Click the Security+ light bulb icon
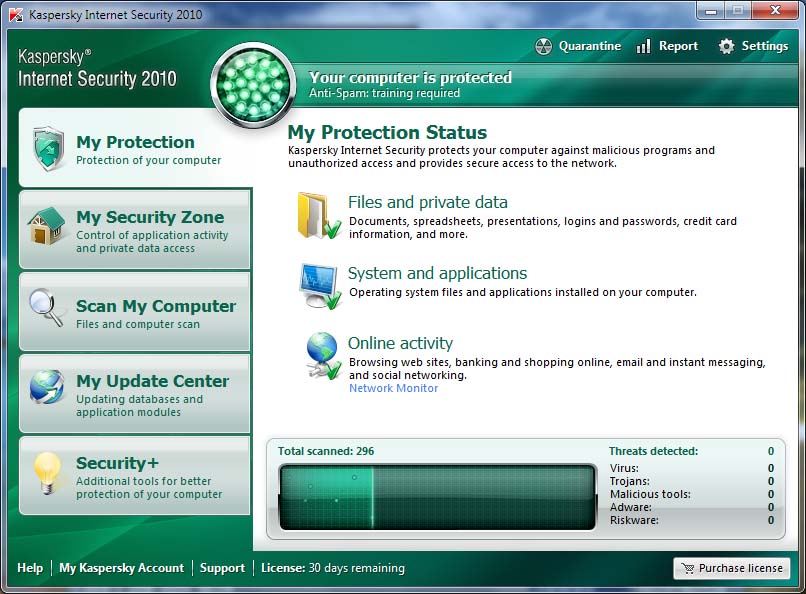 tap(48, 473)
